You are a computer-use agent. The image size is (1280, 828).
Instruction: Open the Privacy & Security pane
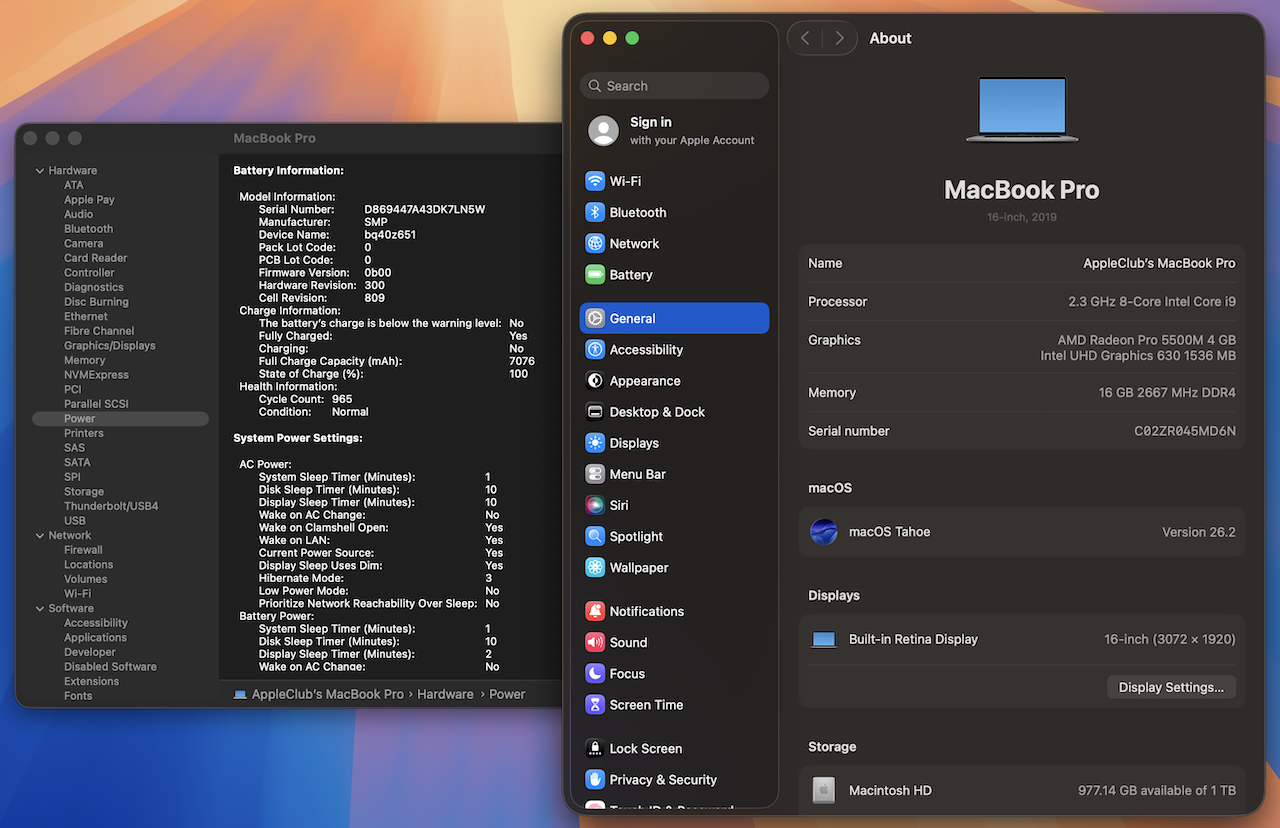(x=662, y=780)
